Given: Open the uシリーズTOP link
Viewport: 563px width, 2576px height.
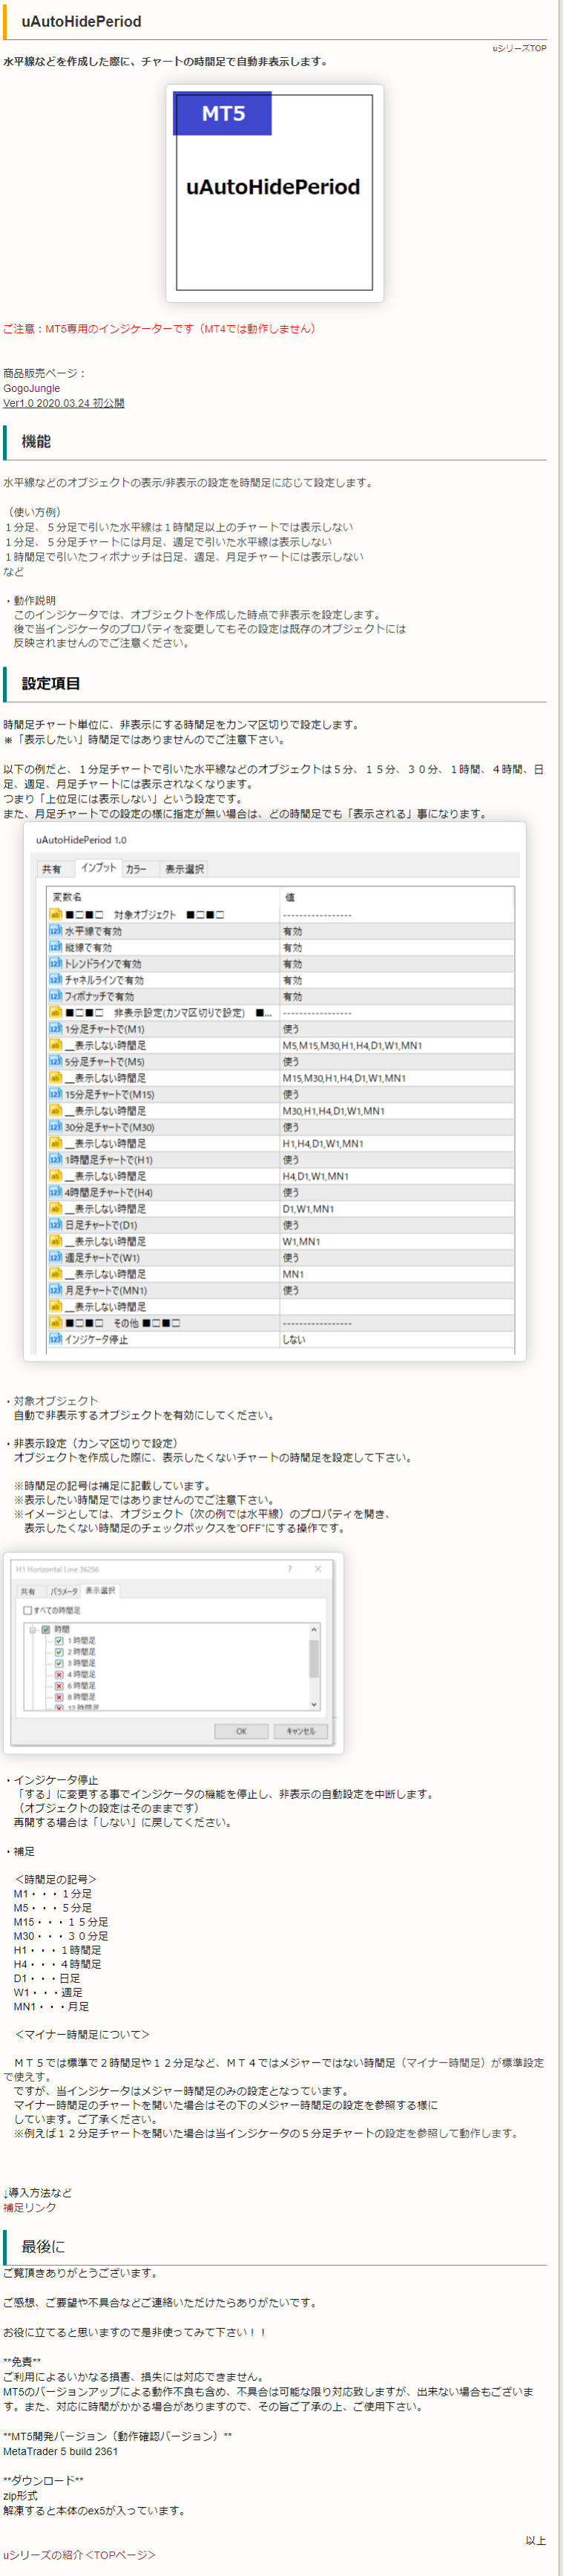Looking at the screenshot, I should click(x=519, y=48).
